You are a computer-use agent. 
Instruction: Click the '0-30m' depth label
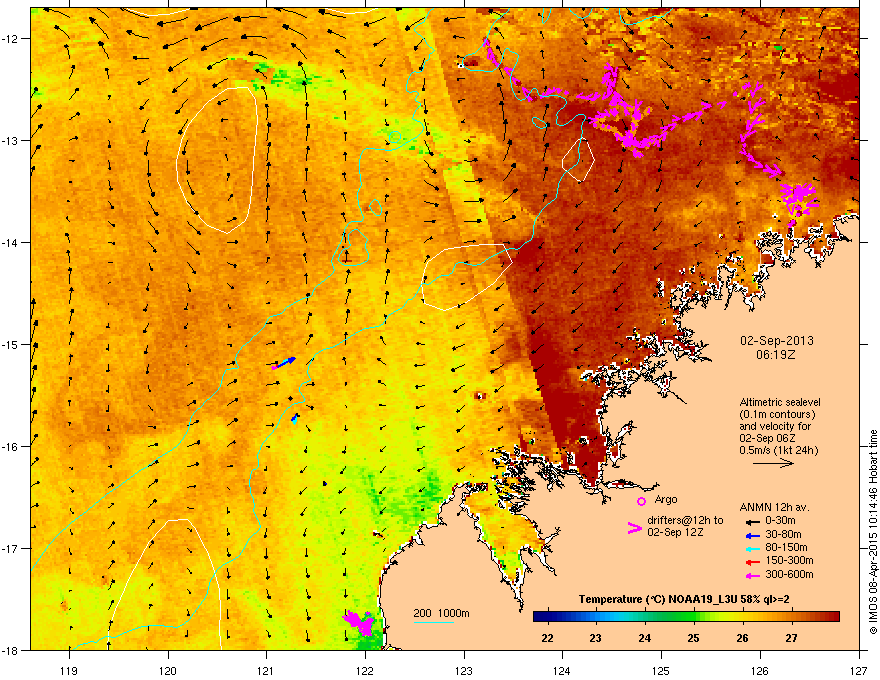click(780, 521)
